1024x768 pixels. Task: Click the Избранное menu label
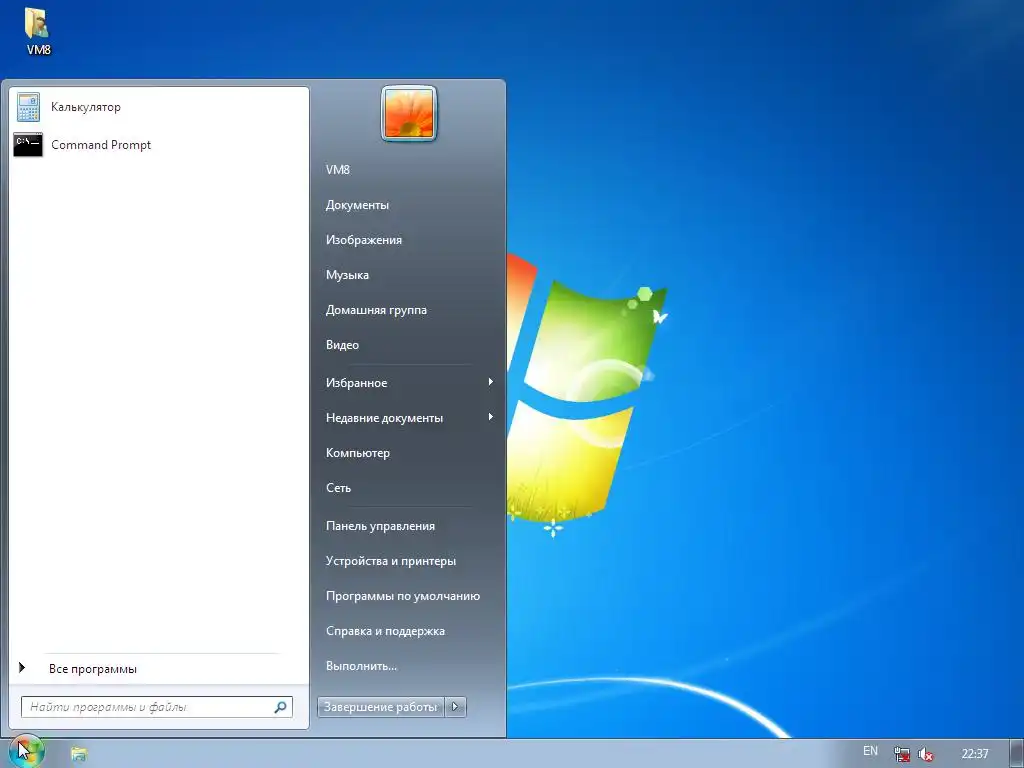pyautogui.click(x=357, y=383)
